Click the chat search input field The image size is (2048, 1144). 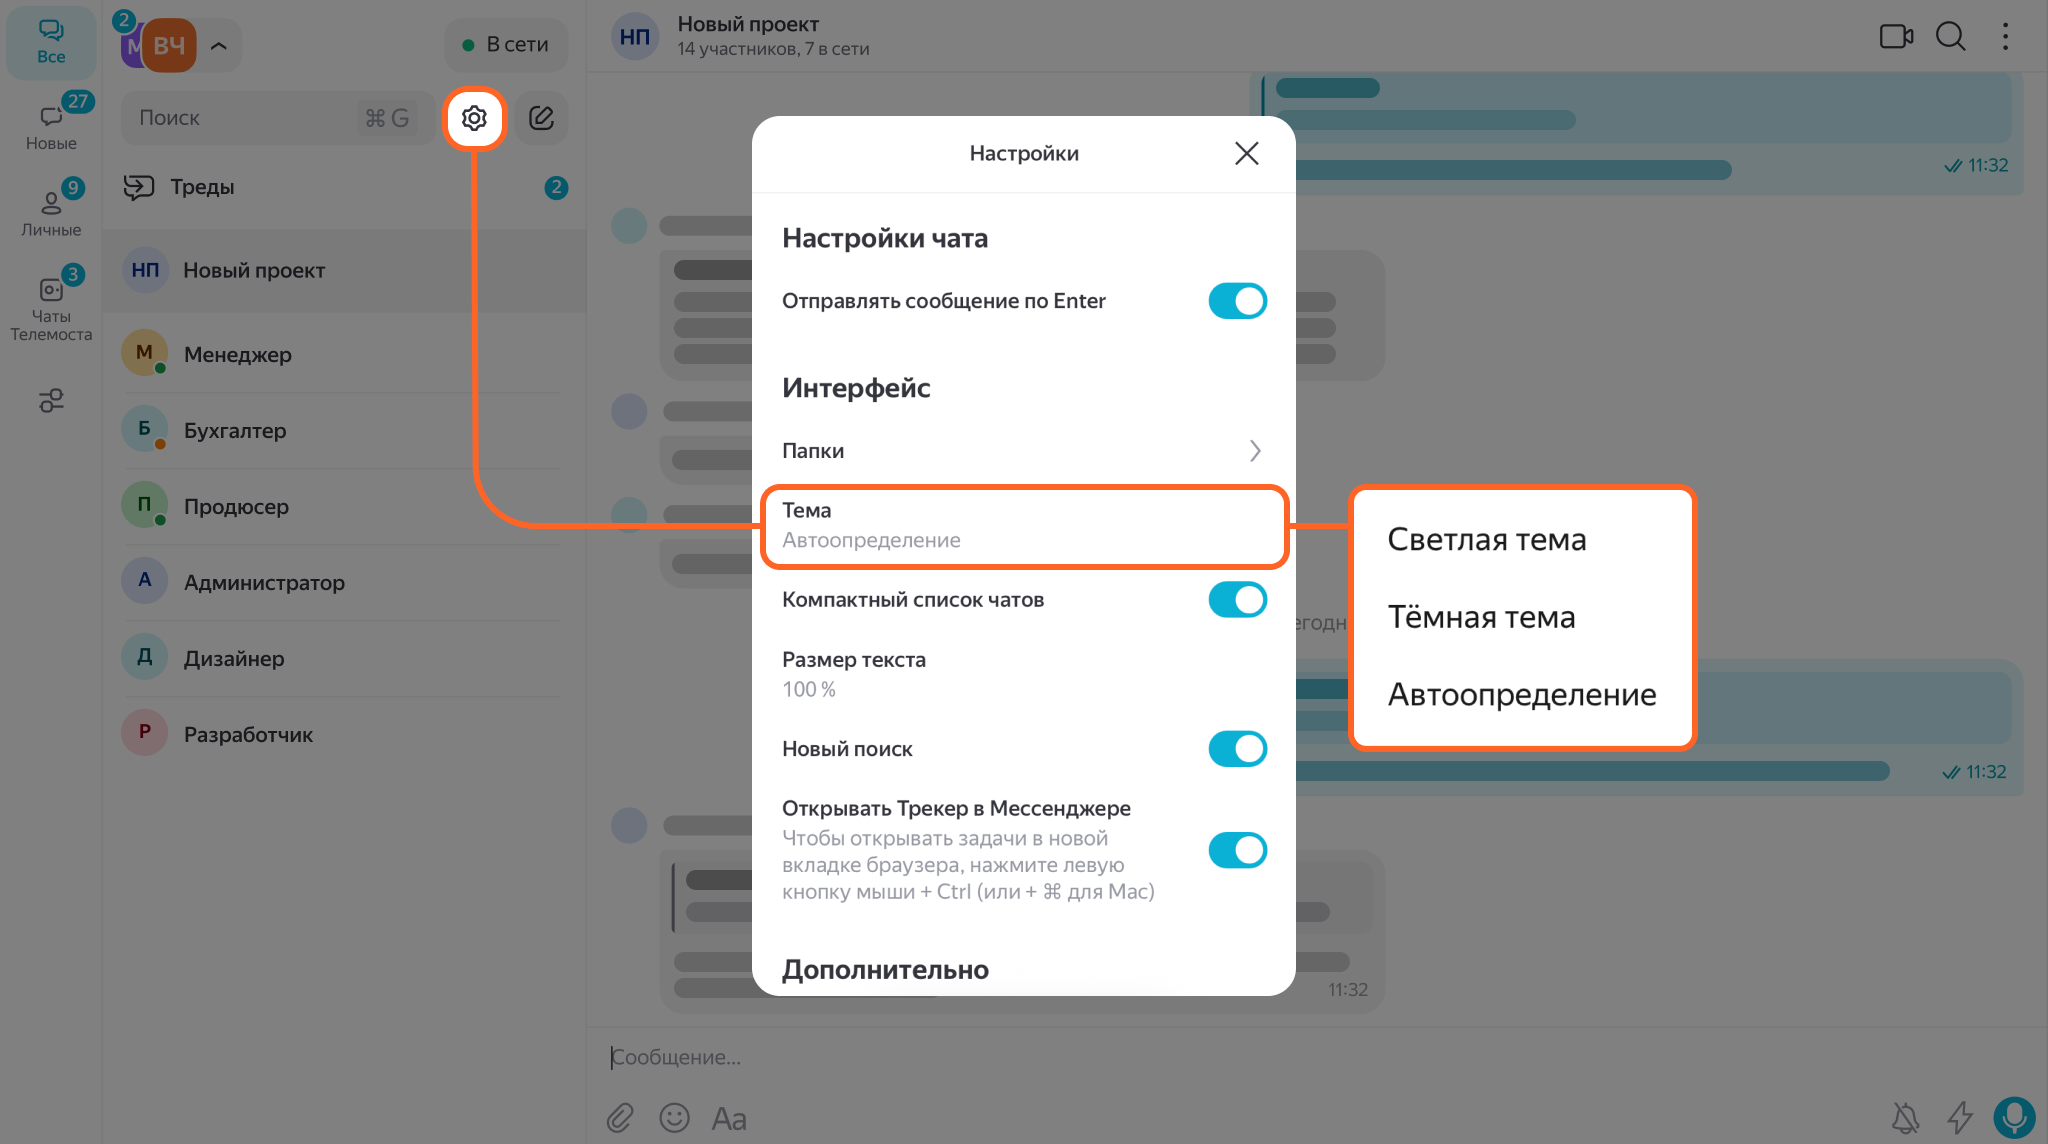point(276,118)
